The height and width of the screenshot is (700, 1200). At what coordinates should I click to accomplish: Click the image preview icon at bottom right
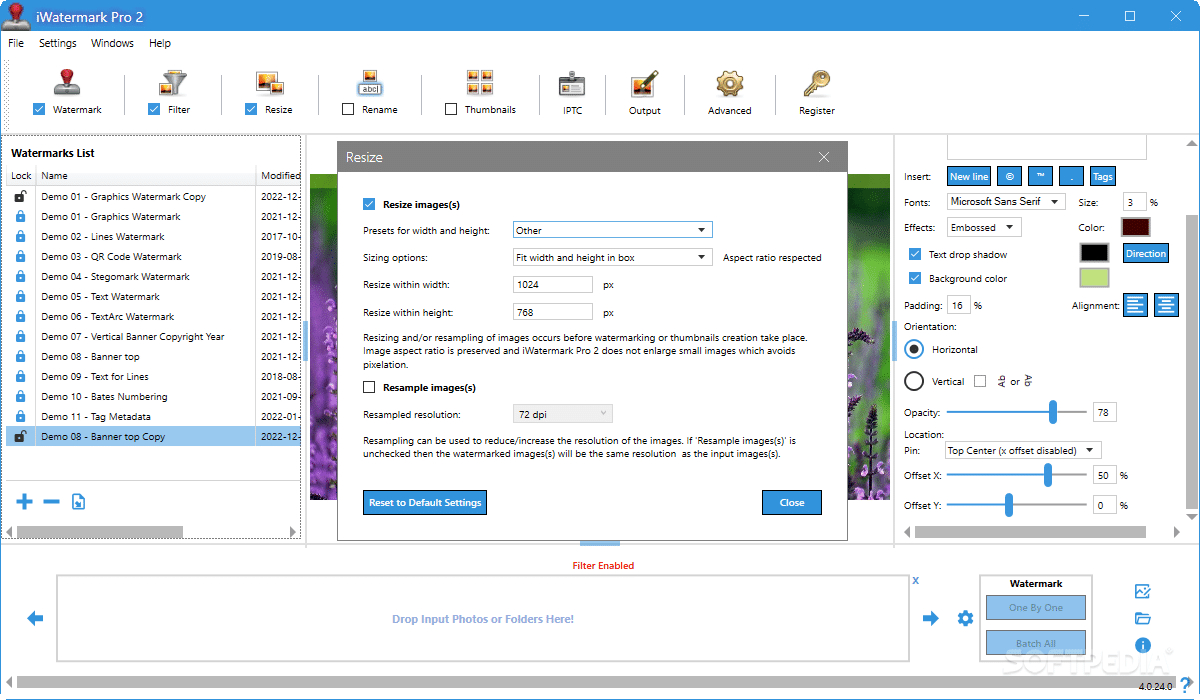(1143, 592)
